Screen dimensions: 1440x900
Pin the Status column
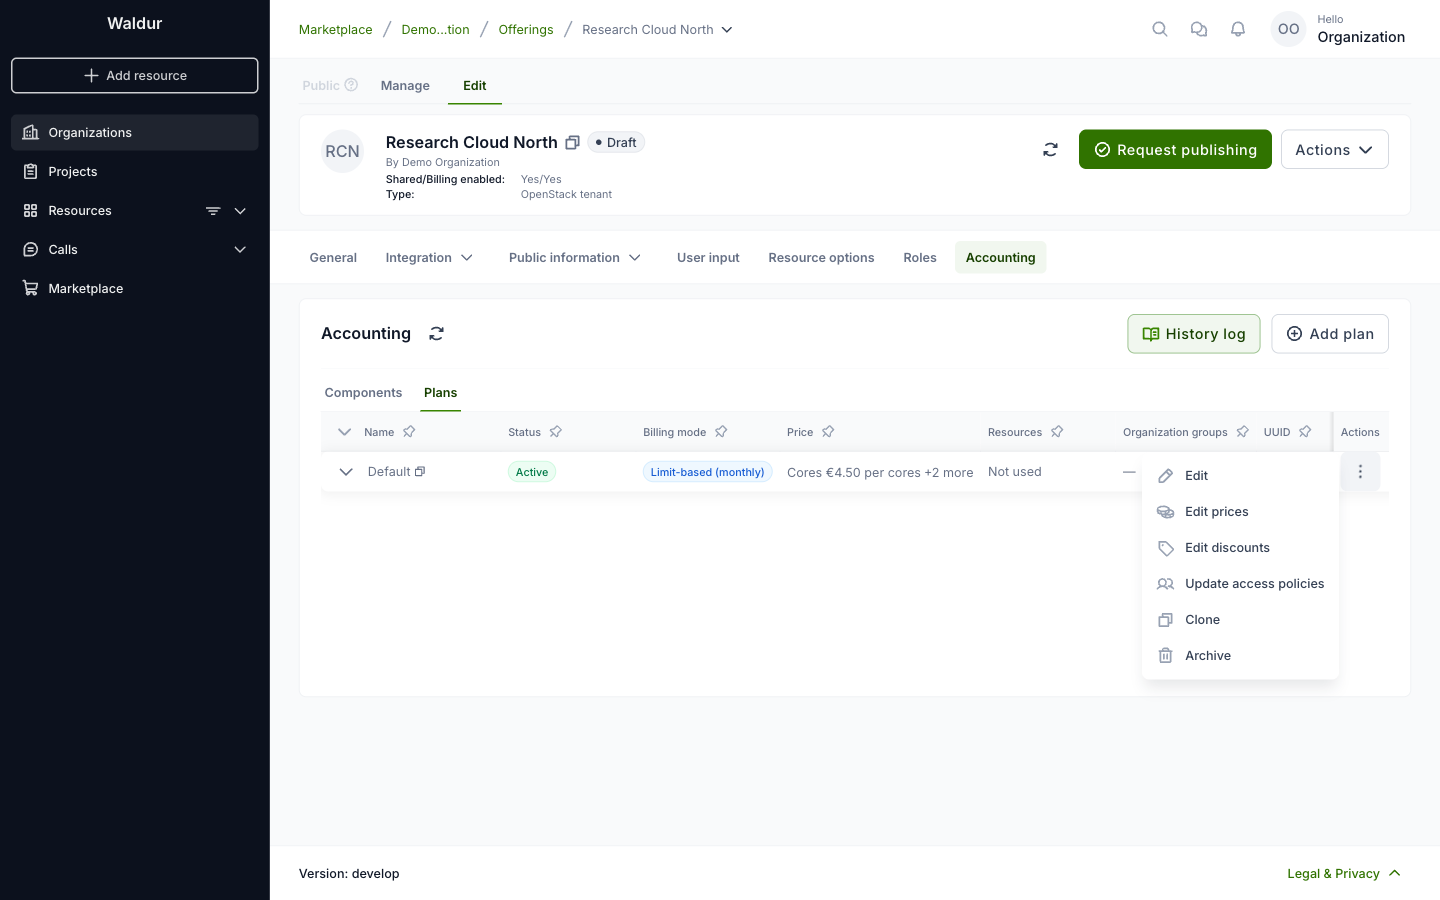[x=556, y=432]
